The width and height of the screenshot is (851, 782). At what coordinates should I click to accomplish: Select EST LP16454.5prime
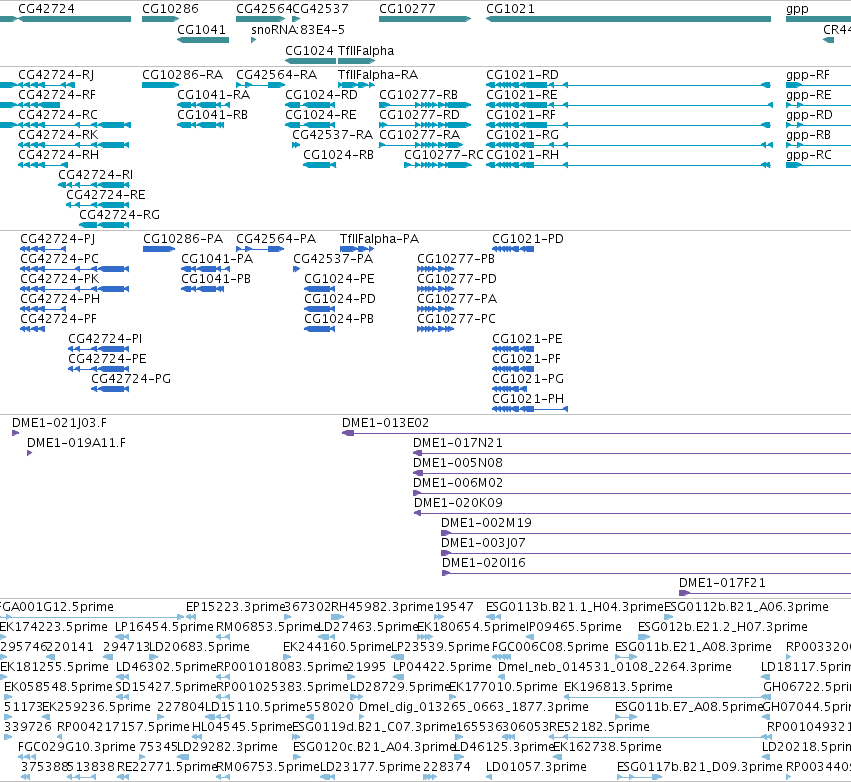[x=164, y=627]
